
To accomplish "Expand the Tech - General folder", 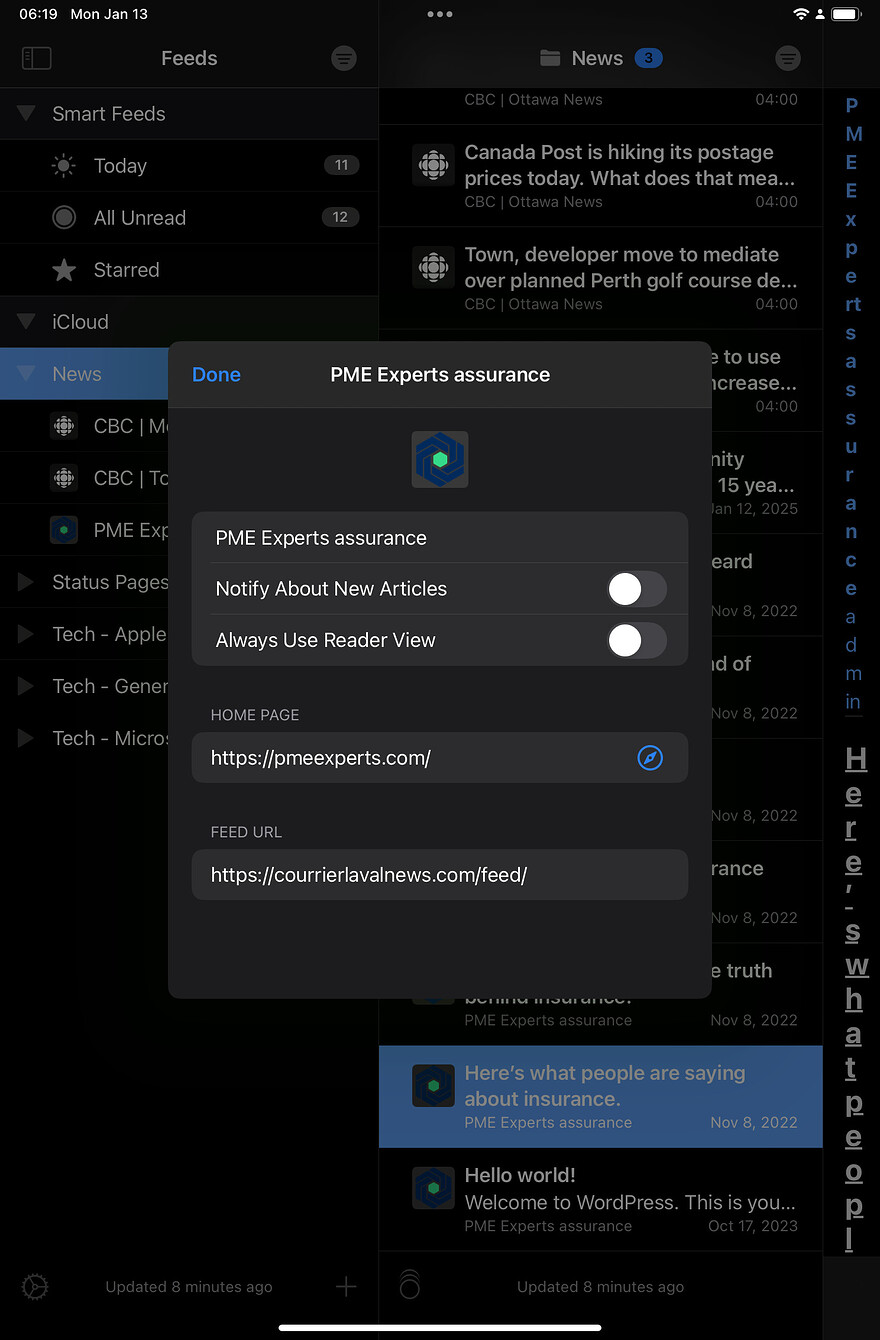I will point(26,686).
